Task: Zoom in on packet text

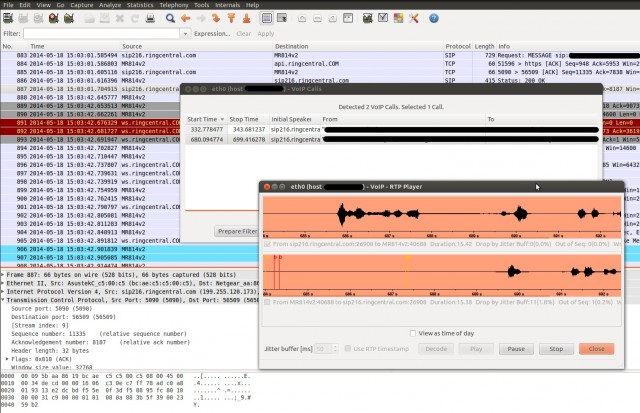Action: point(302,18)
